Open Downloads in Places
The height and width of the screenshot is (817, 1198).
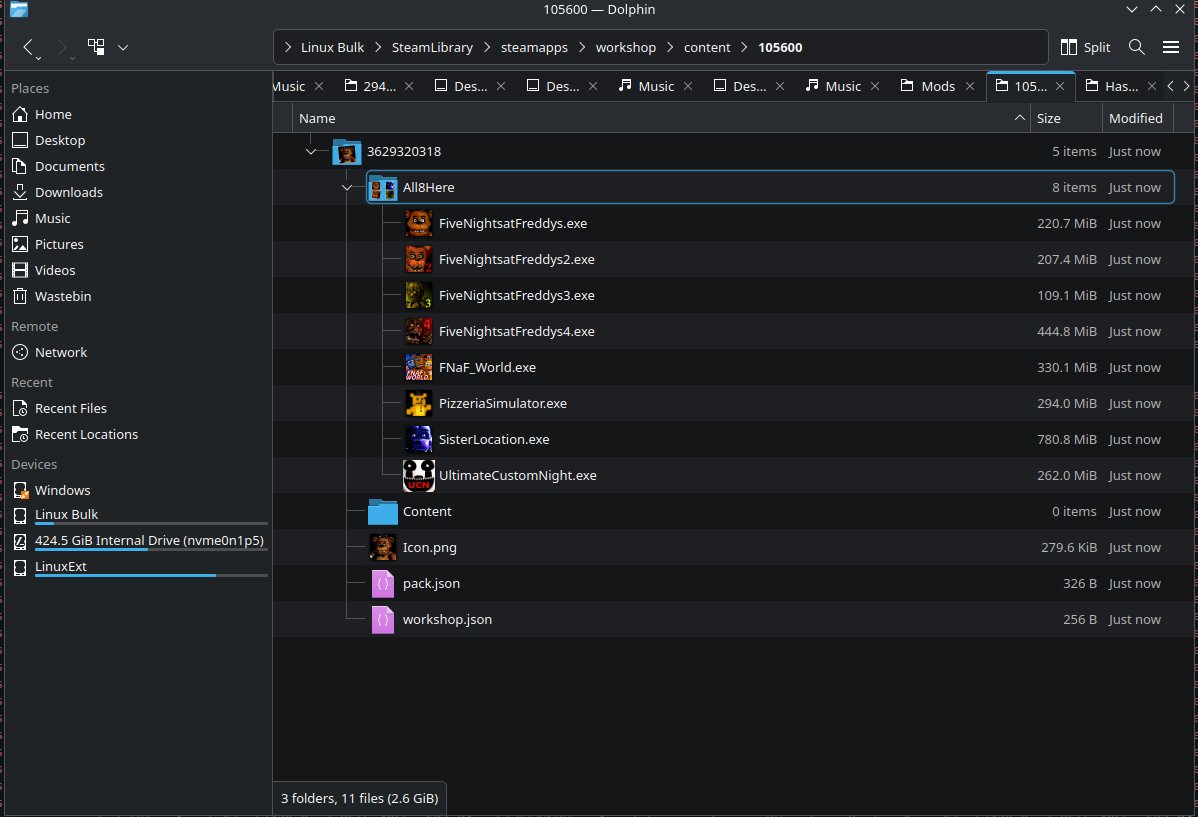[69, 192]
